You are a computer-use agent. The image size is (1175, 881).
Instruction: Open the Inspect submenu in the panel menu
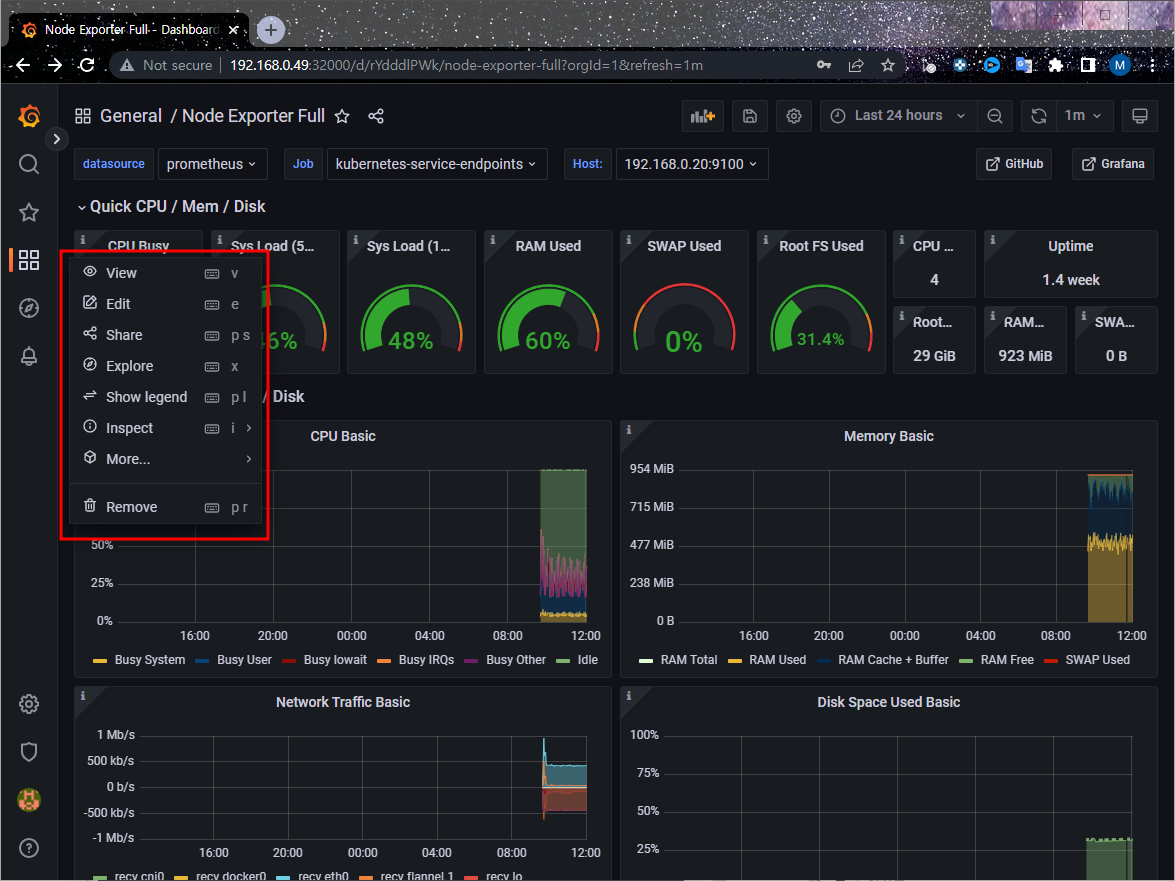tap(165, 428)
